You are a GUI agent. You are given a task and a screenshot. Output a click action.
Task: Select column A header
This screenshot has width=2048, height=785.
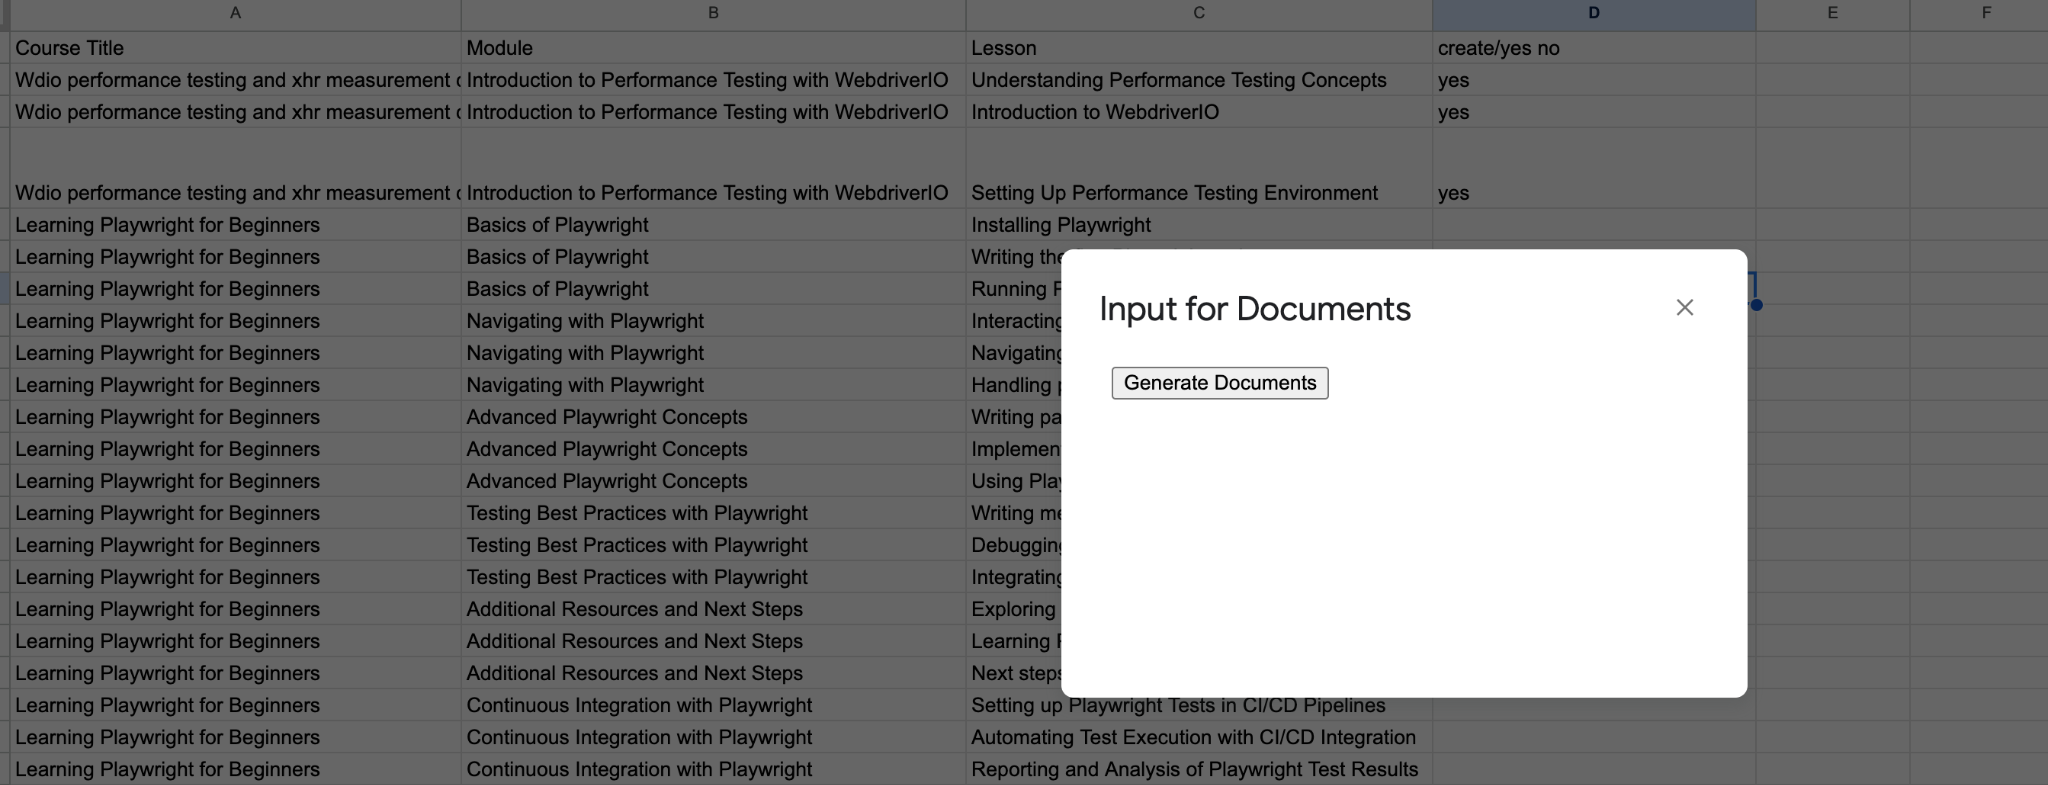click(x=236, y=13)
